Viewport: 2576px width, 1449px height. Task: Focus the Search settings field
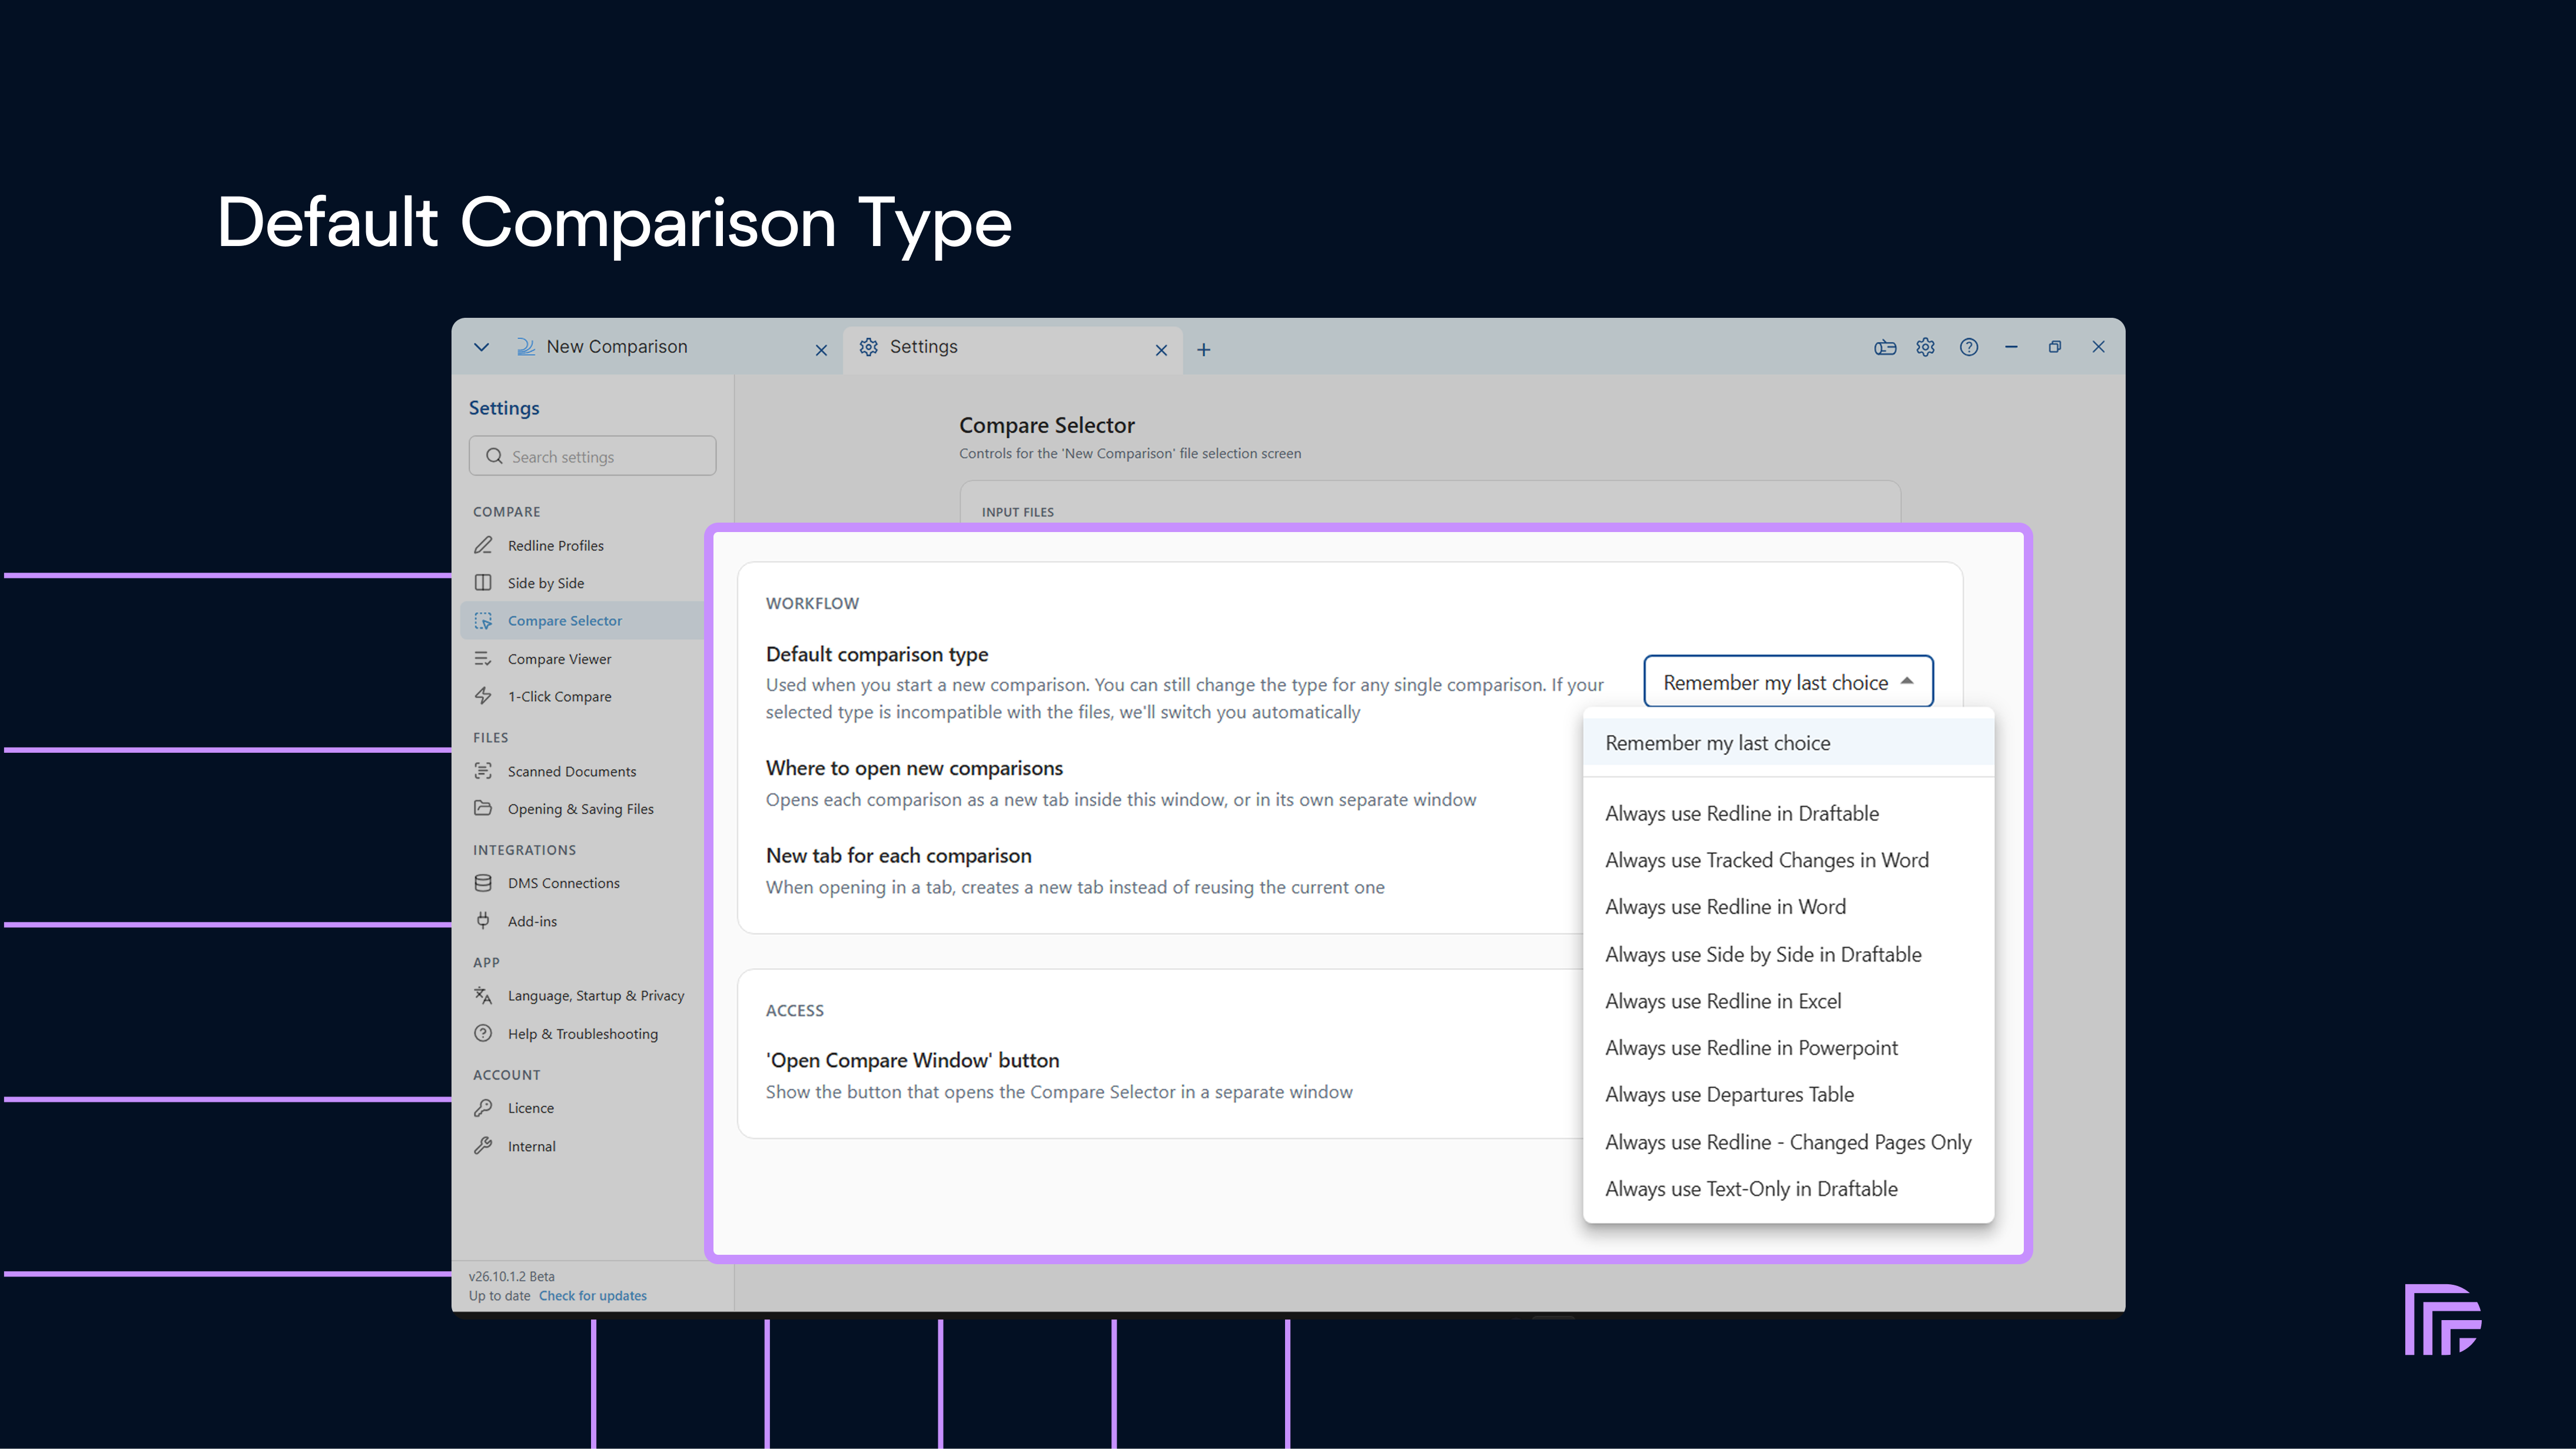(592, 456)
